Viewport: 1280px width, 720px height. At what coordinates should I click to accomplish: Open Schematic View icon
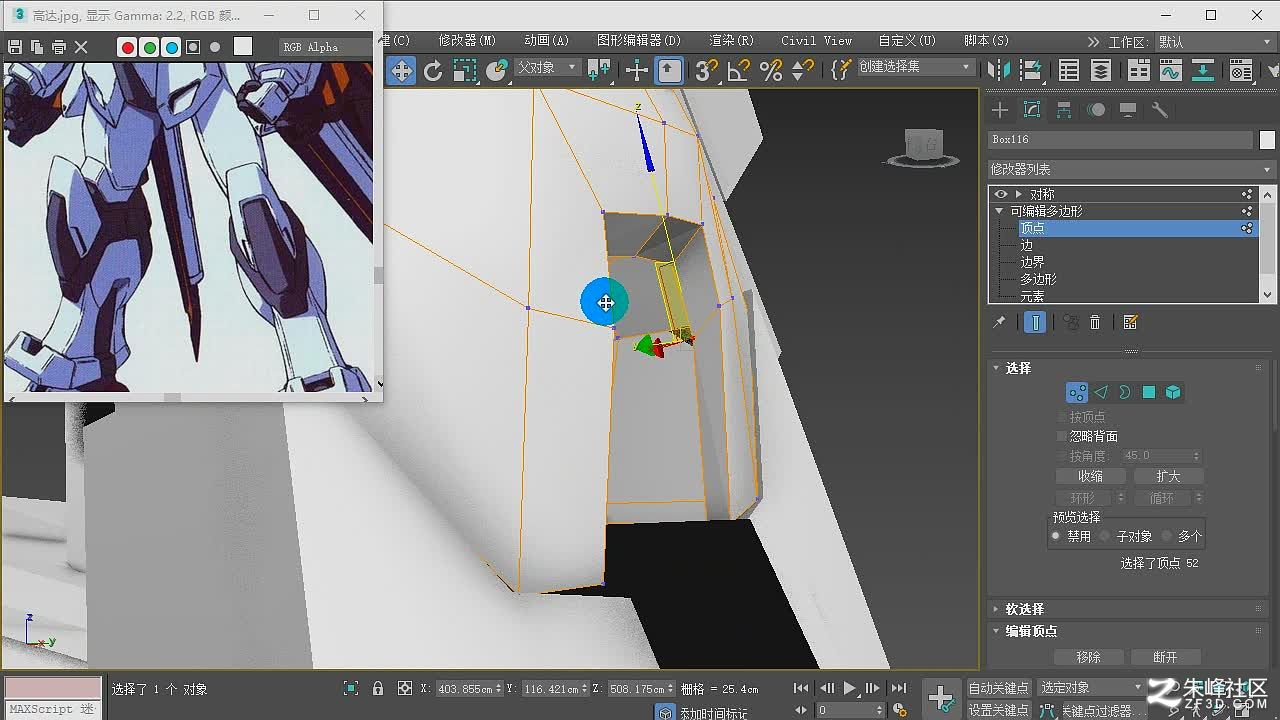pos(1203,70)
